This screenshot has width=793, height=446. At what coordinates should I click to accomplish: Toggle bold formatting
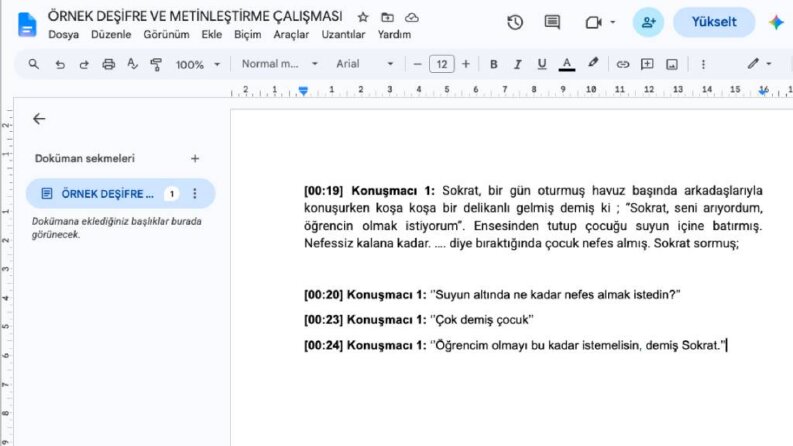[x=494, y=64]
